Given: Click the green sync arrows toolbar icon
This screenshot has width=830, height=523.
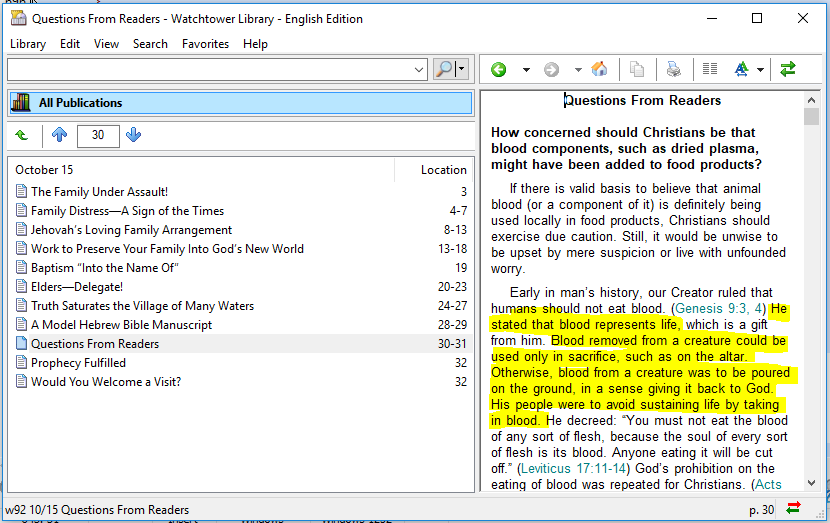Looking at the screenshot, I should click(x=788, y=69).
